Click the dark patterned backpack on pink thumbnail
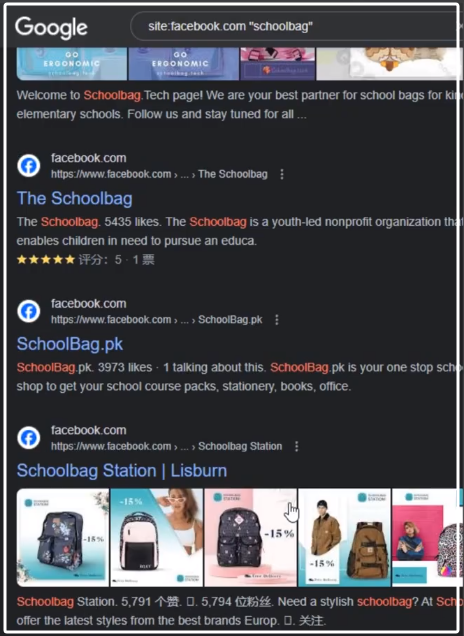Viewport: 464px width, 636px height. pos(251,537)
